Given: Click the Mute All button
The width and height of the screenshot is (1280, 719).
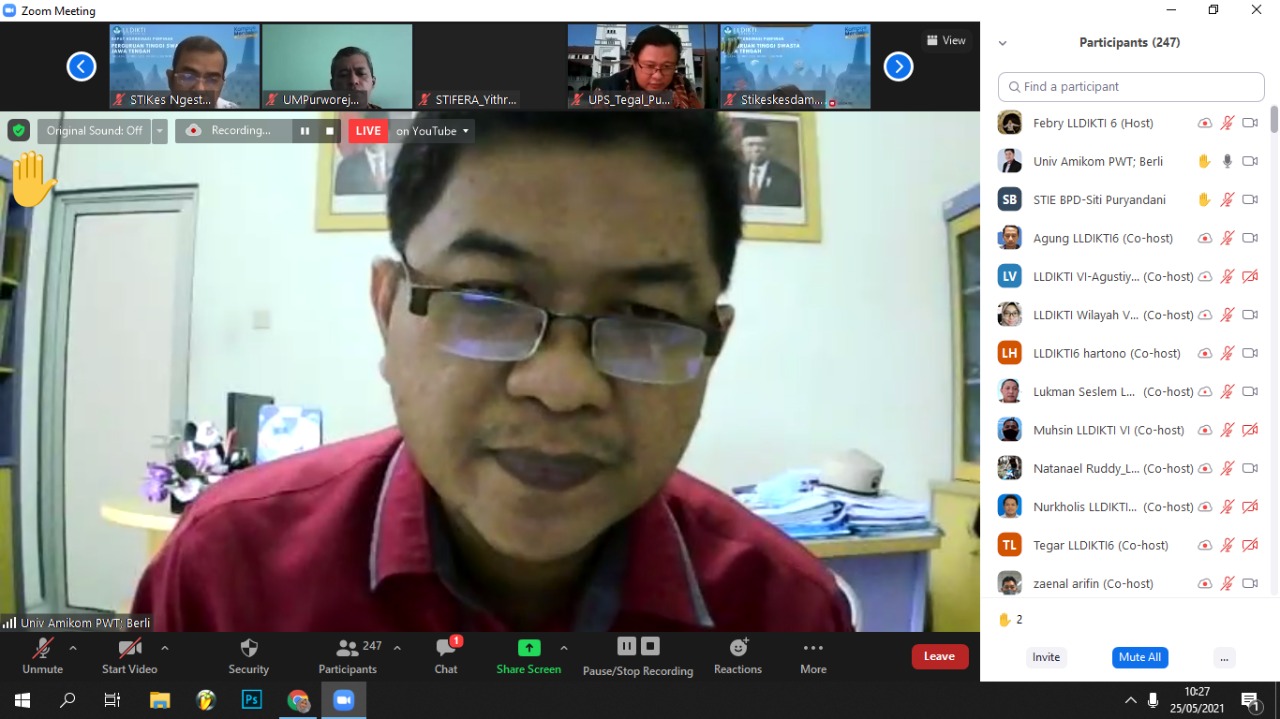Looking at the screenshot, I should coord(1139,657).
